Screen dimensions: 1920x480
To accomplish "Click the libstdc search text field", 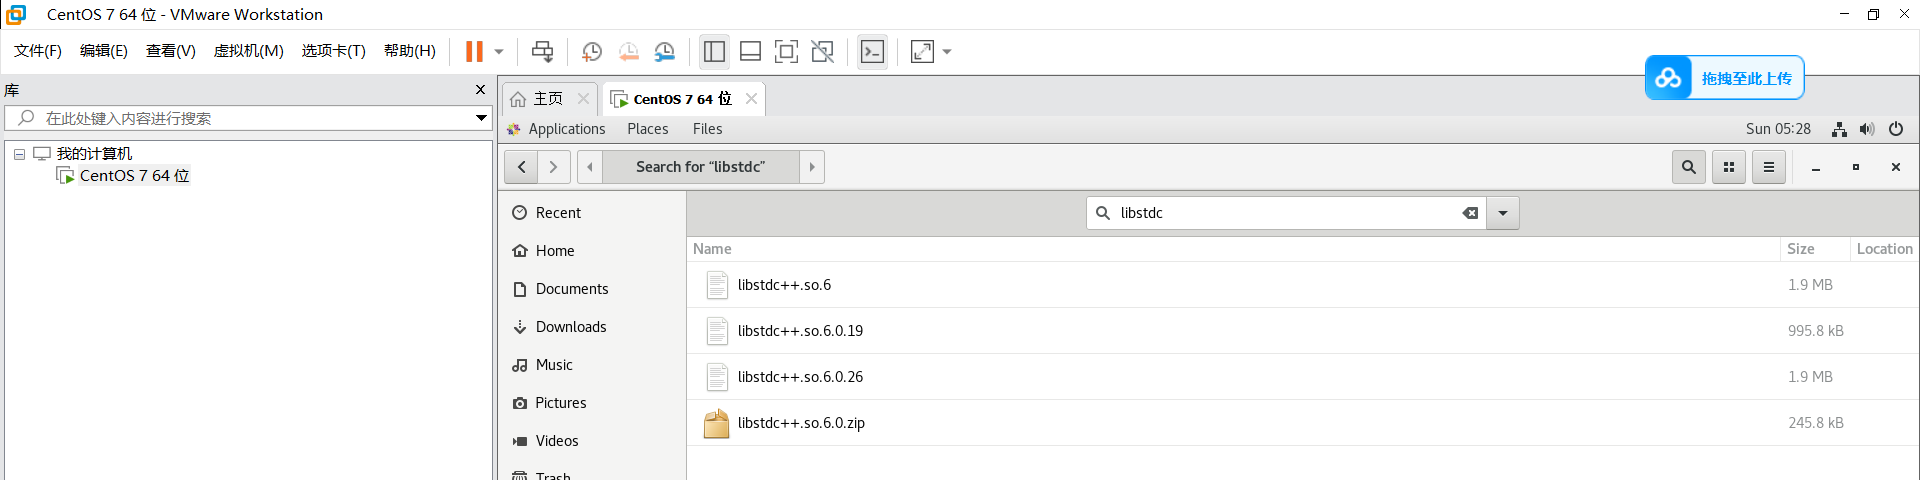I will click(1285, 213).
